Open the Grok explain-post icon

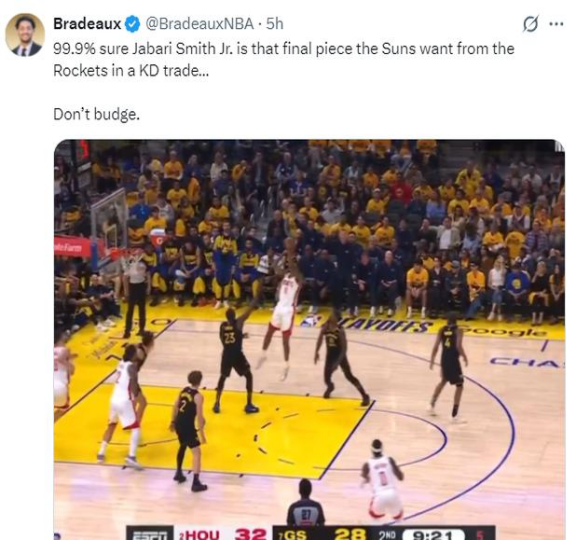point(530,25)
